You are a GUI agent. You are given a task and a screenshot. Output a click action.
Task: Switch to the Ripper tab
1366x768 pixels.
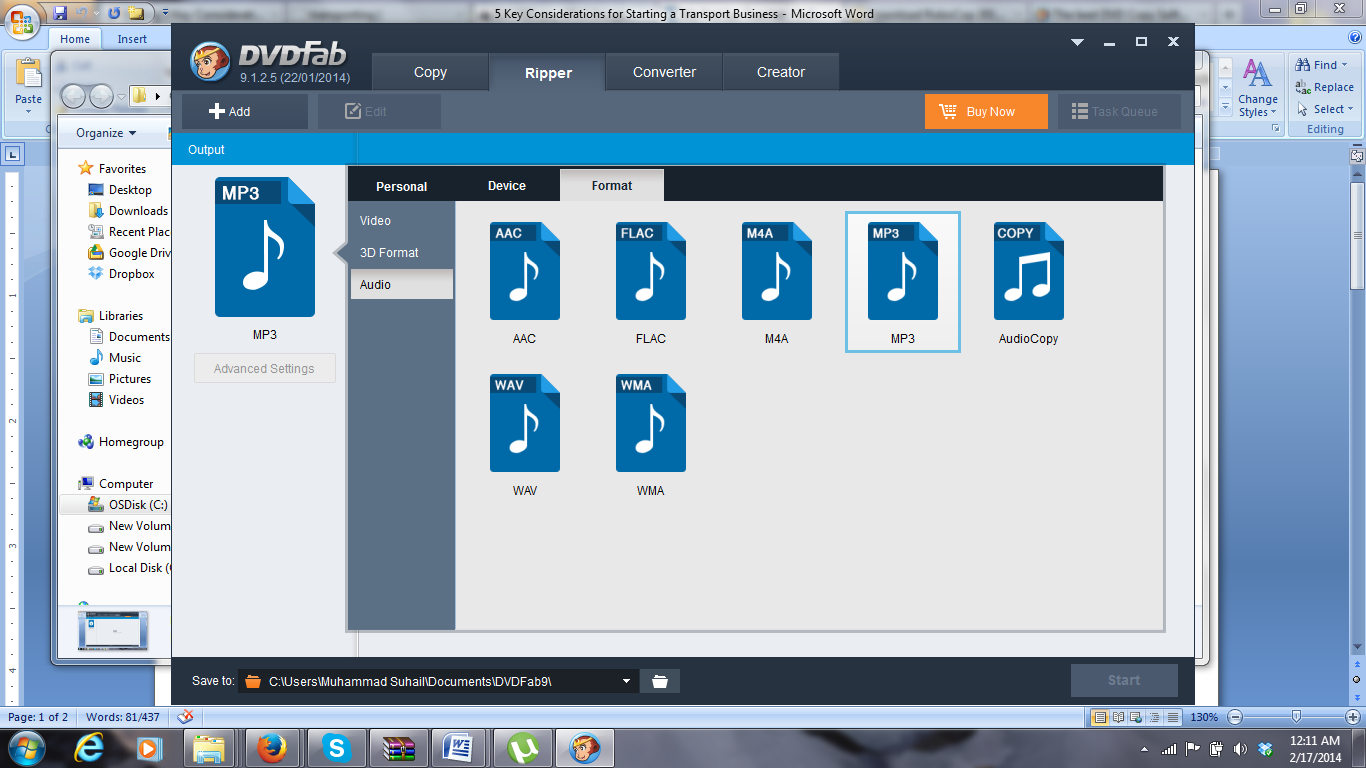coord(548,73)
